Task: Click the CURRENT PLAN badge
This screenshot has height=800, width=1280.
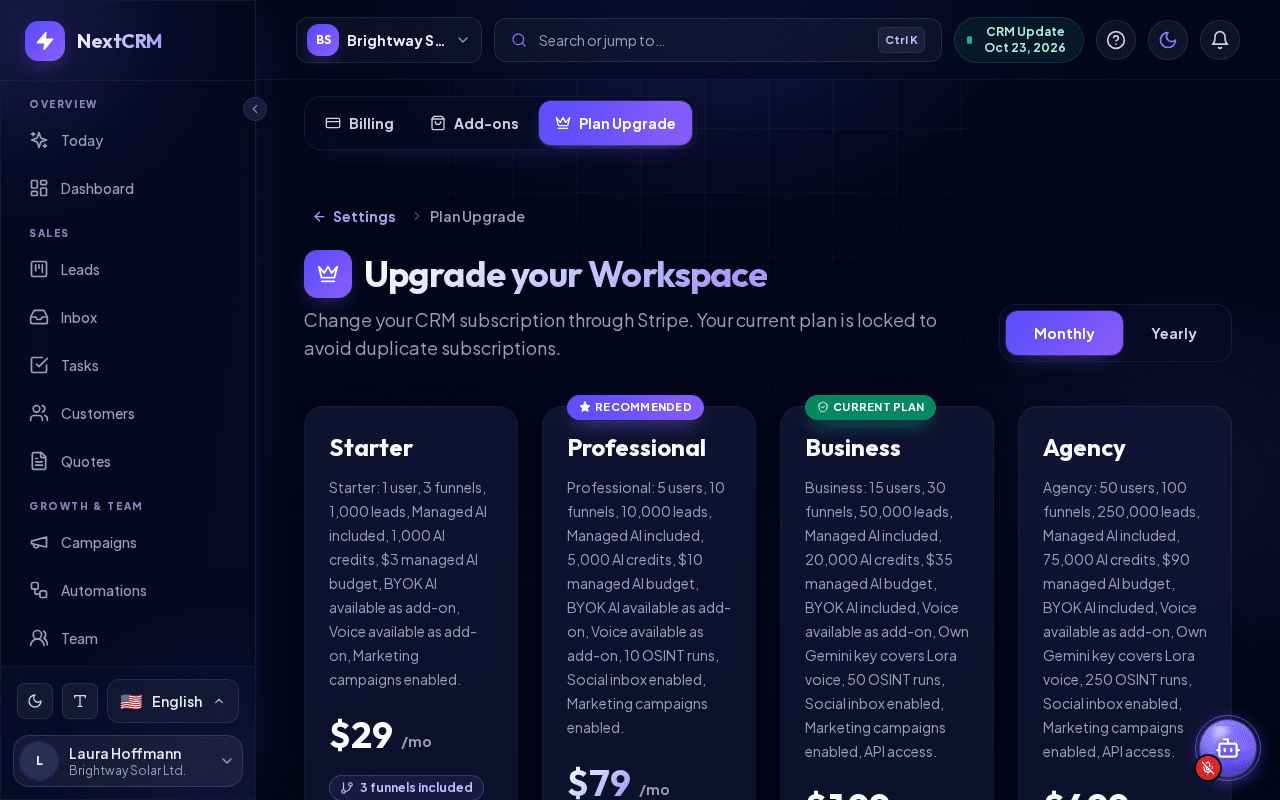Action: [870, 407]
